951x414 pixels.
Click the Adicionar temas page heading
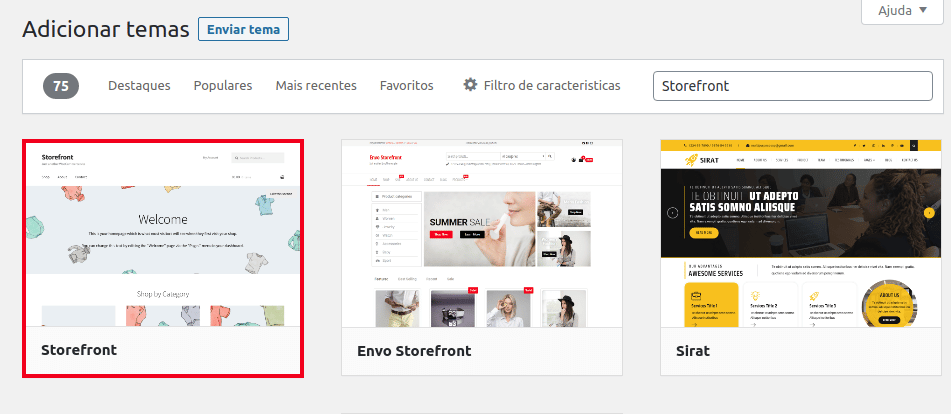point(106,29)
